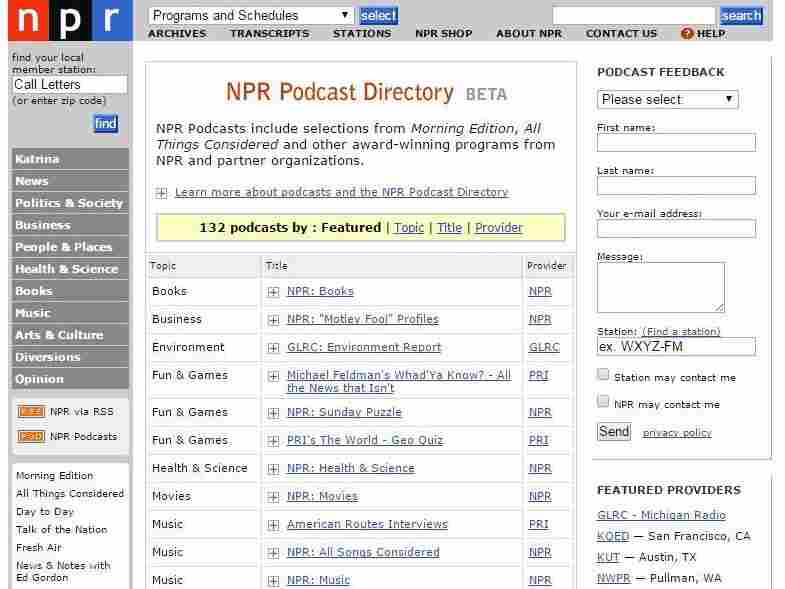Viewport: 785px width, 589px height.
Task: Expand the American Routes Interviews plus icon
Action: [x=273, y=525]
